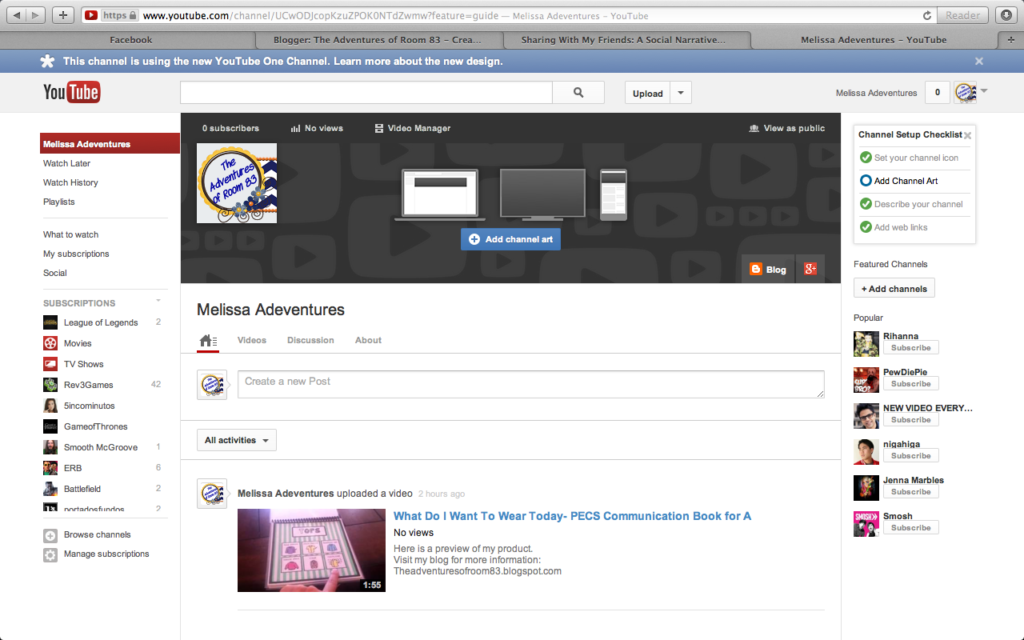Open Smooth McGroove subscription

[x=101, y=447]
